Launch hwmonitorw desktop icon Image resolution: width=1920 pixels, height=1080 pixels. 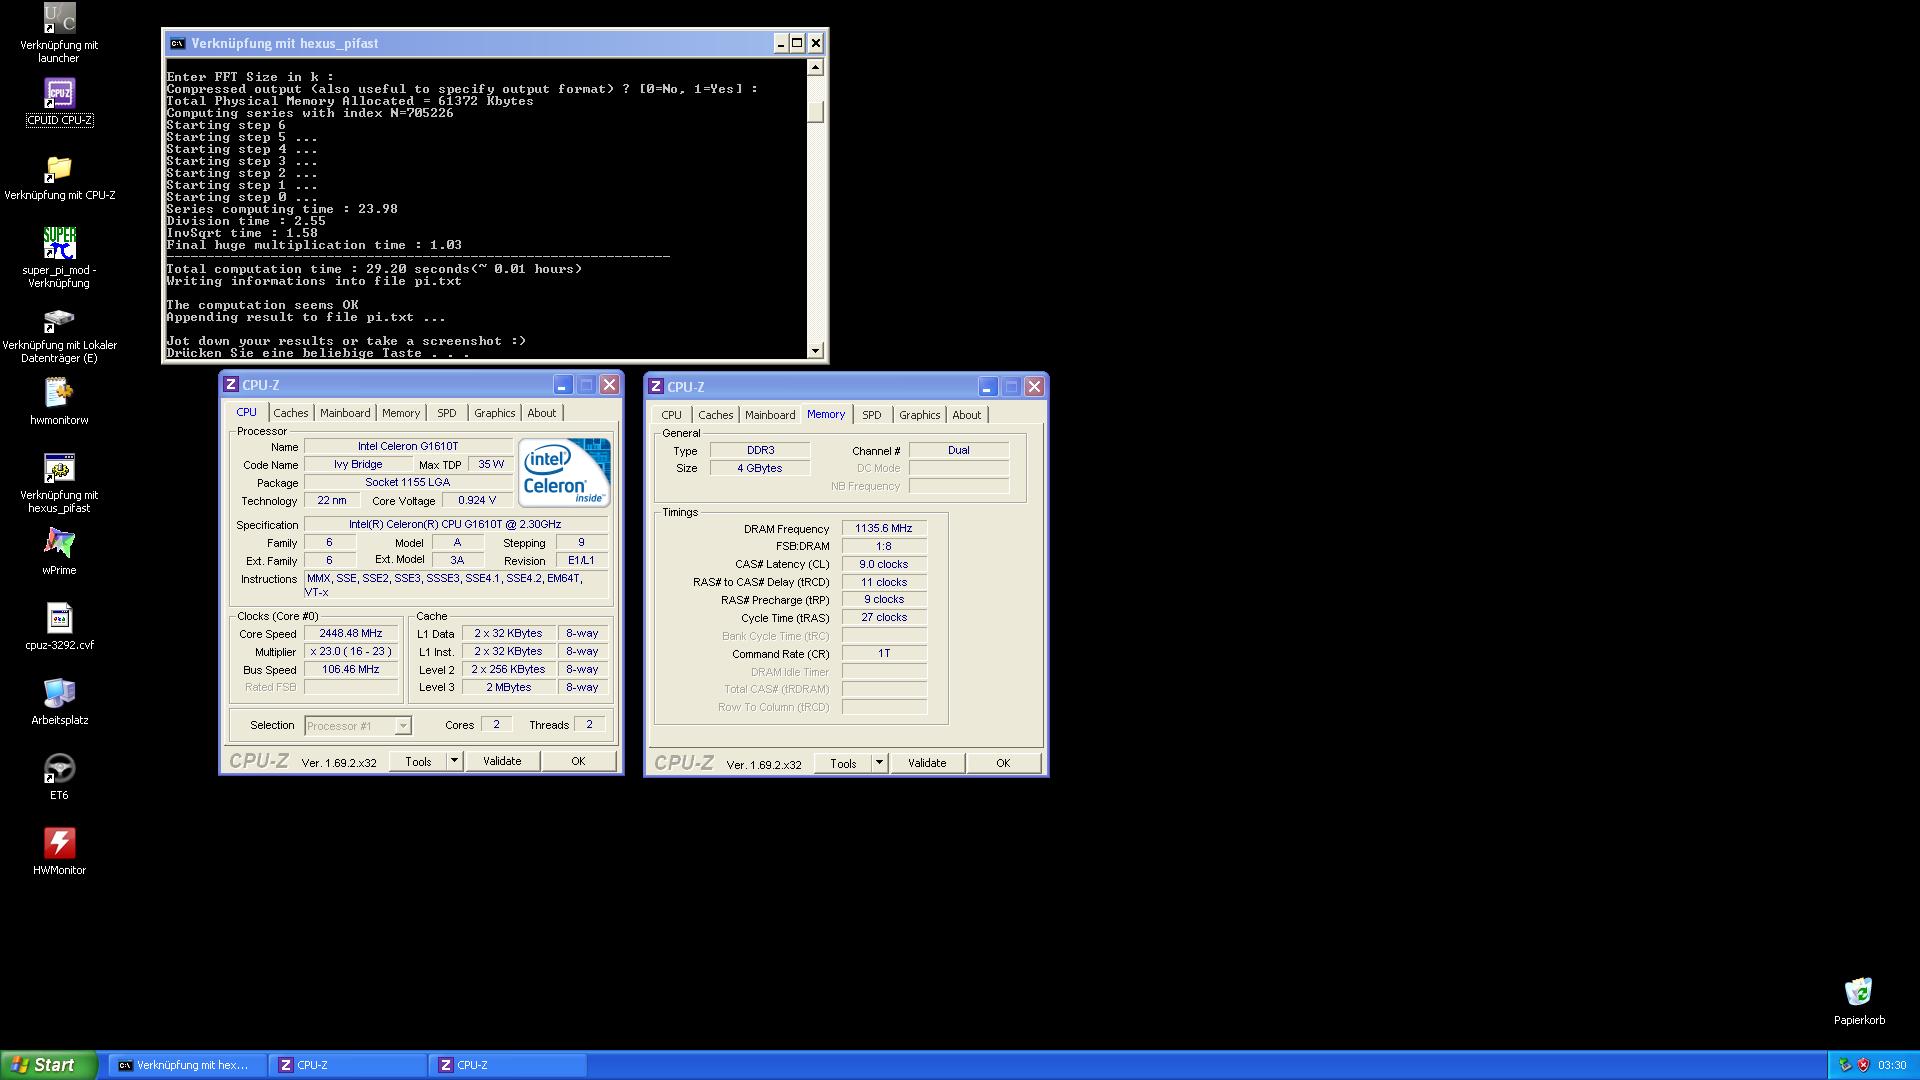coord(59,393)
